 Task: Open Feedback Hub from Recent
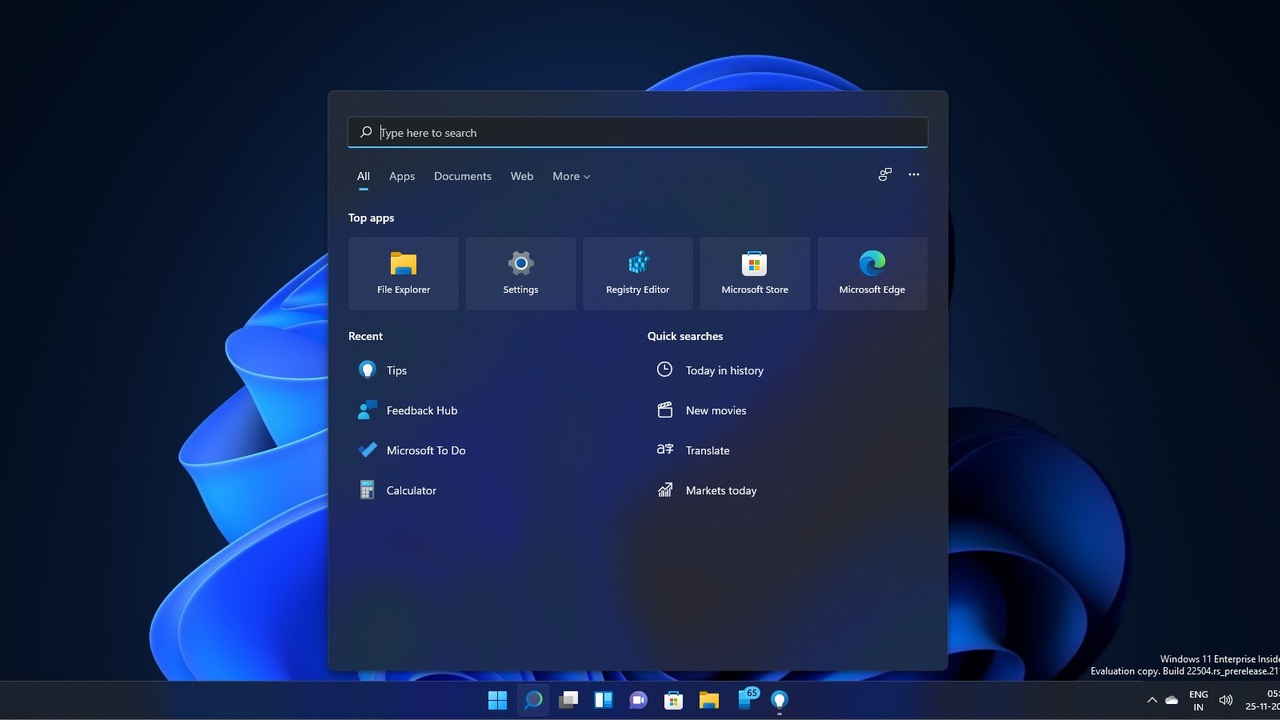coord(421,410)
